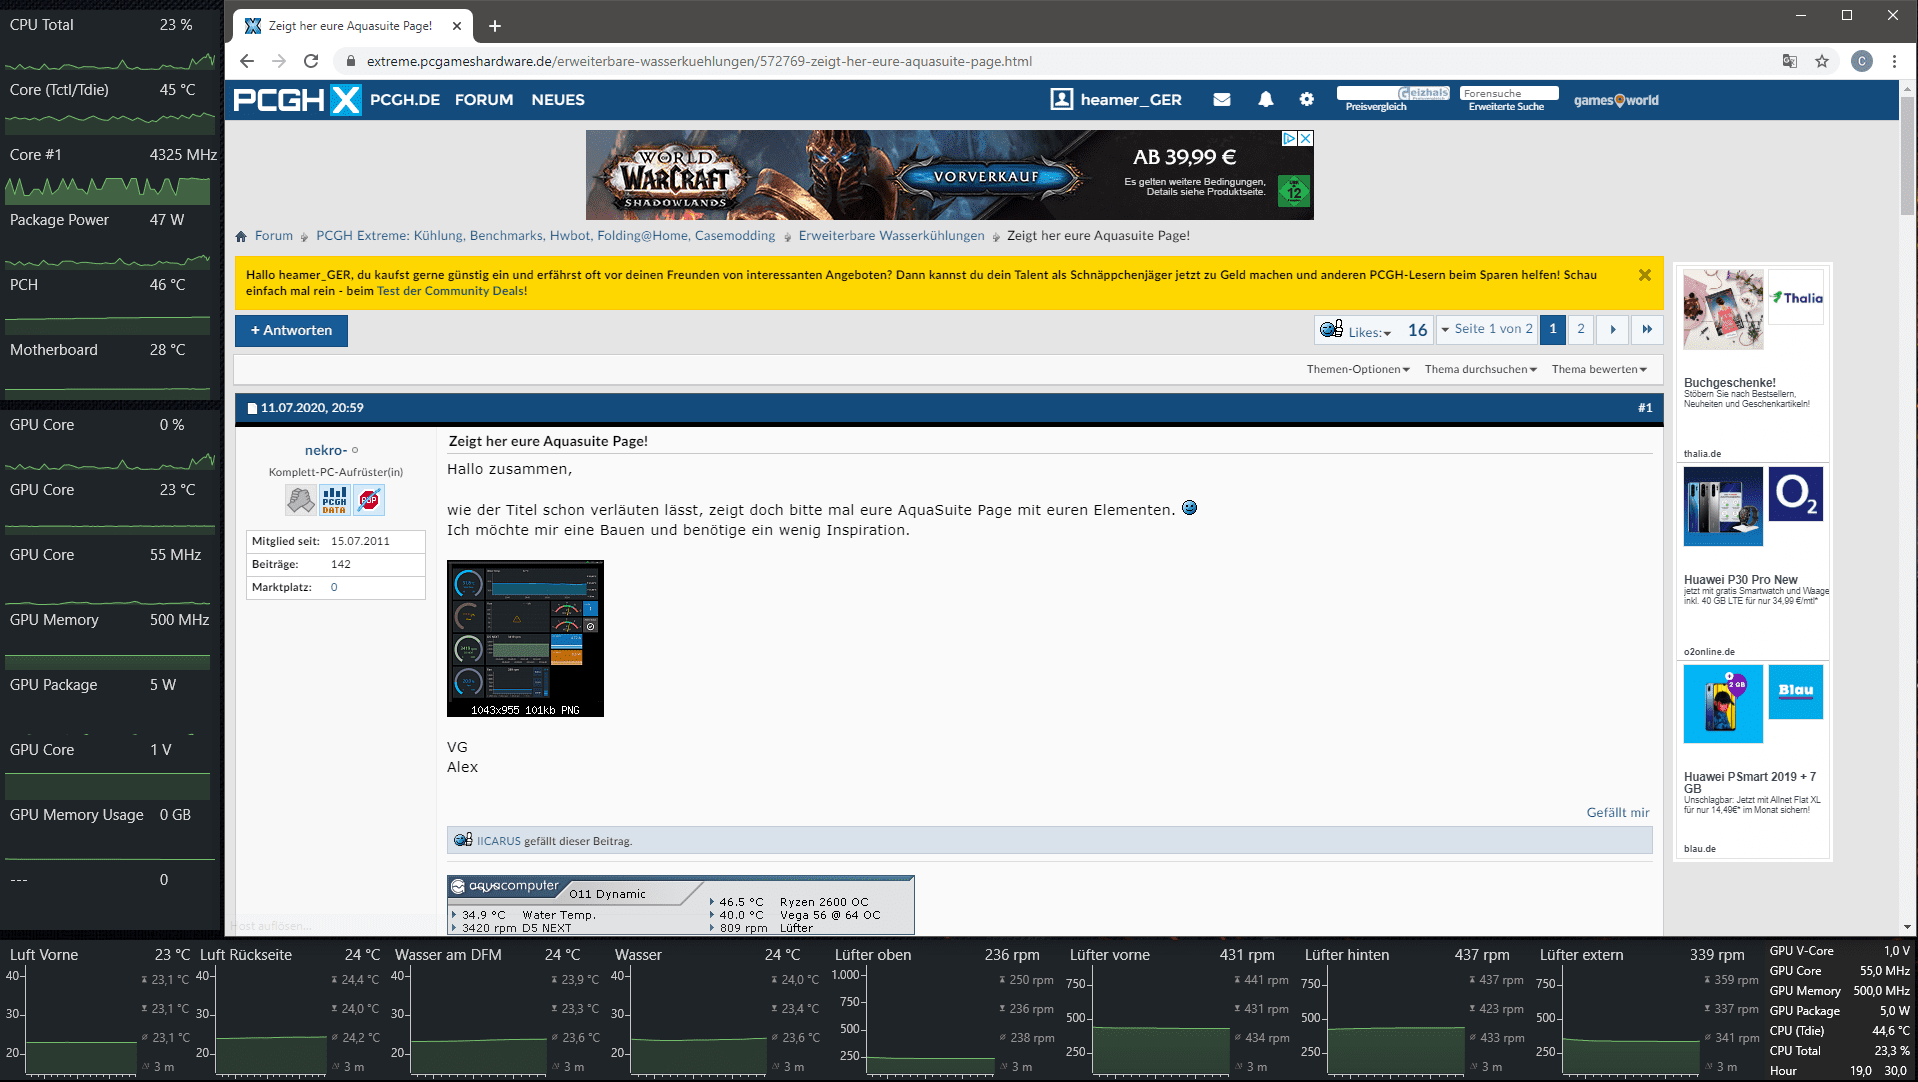
Task: Click the post status icon beside 11.07.2020
Action: click(x=252, y=408)
